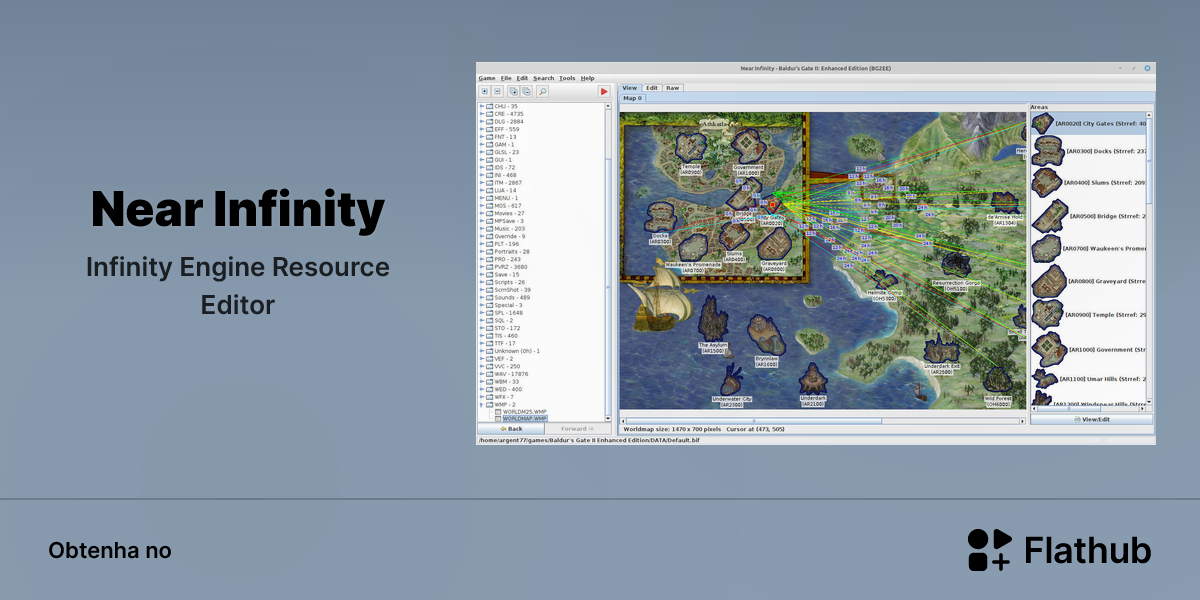1200x600 pixels.
Task: Select Slums entry in Areas list
Action: (x=1089, y=183)
